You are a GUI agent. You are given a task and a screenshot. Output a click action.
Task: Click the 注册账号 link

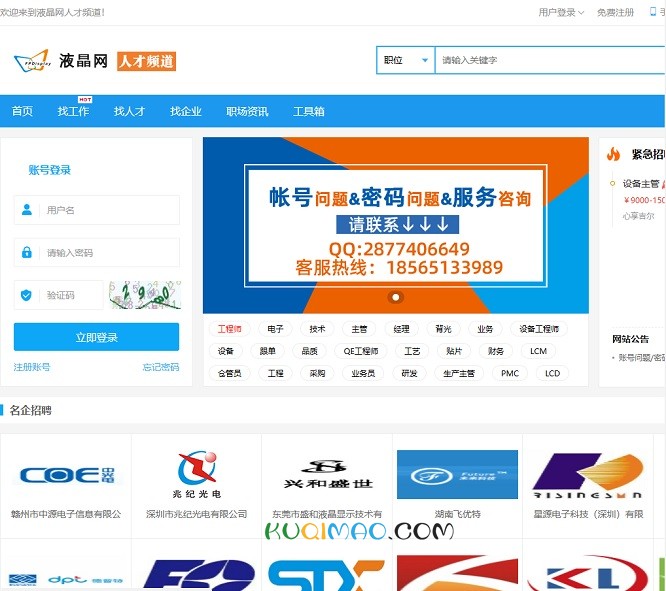click(32, 367)
